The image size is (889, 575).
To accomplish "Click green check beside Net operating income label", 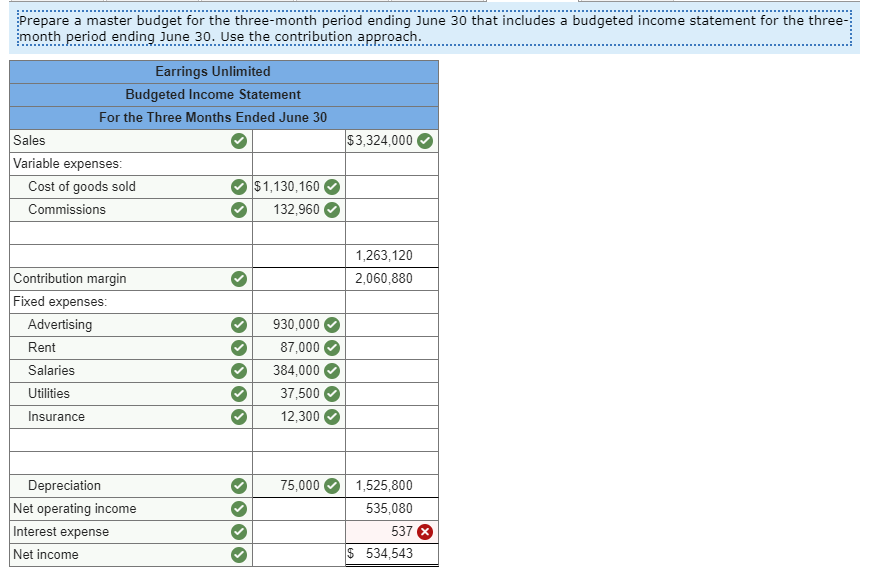I will 239,509.
